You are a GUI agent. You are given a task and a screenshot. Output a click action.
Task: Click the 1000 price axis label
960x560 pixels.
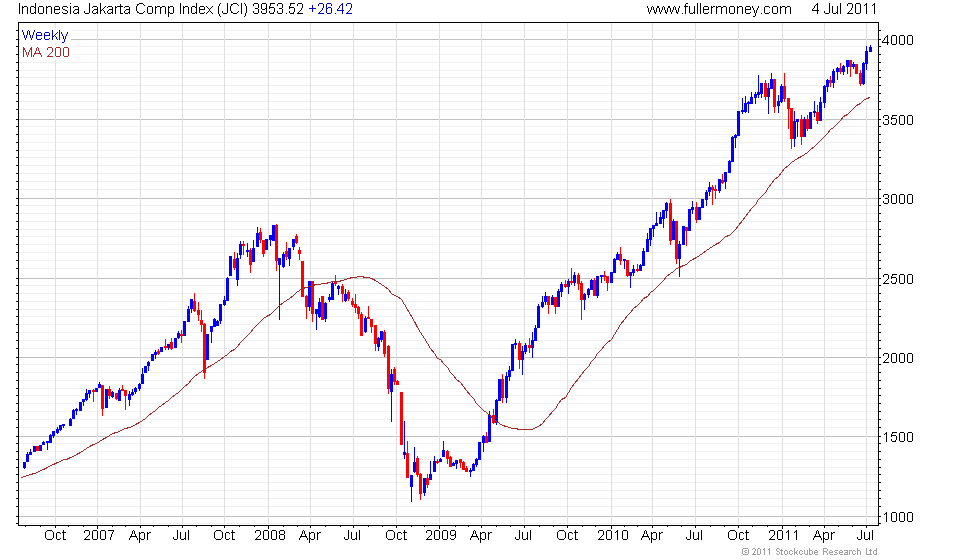[x=898, y=517]
